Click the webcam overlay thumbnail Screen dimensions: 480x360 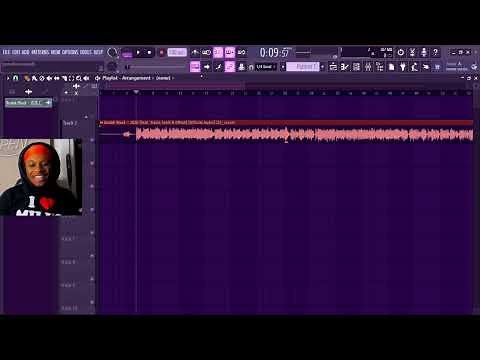point(41,177)
